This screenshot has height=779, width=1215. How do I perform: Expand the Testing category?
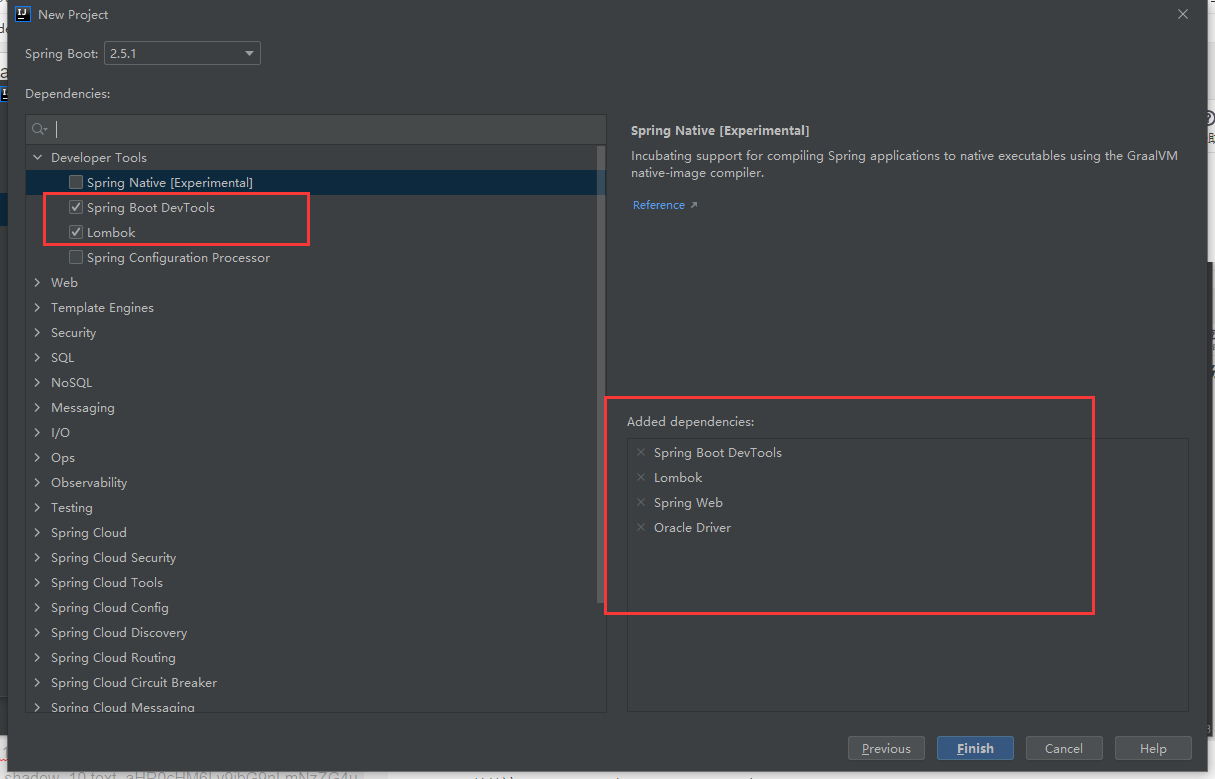point(38,507)
